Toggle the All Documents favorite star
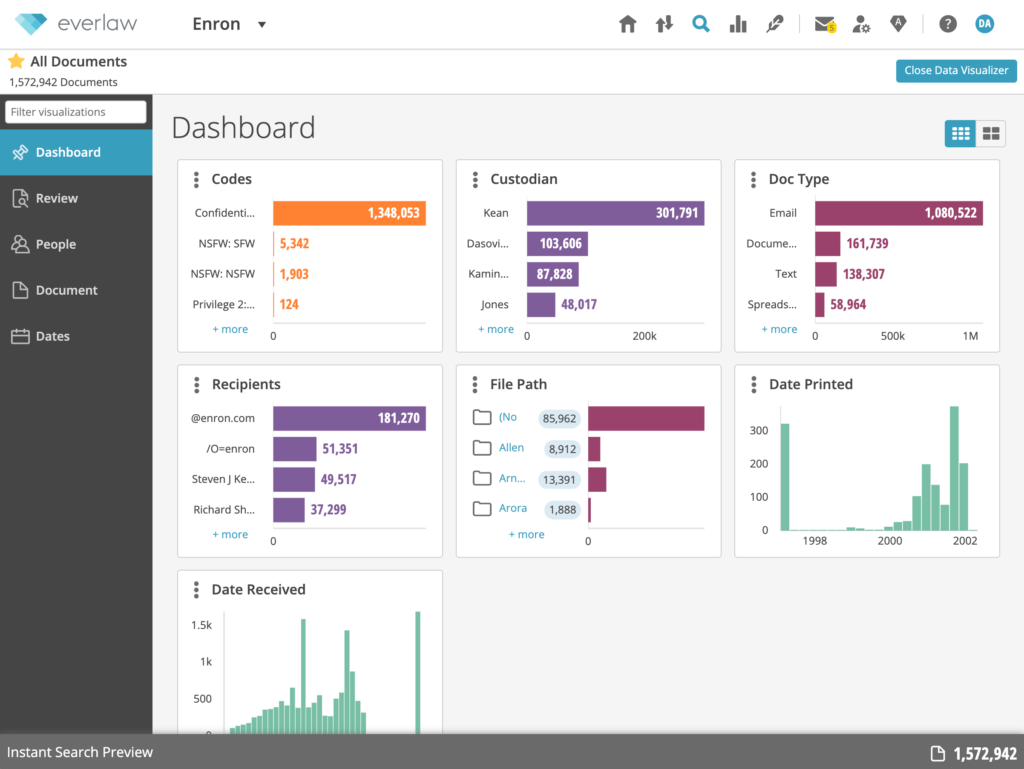This screenshot has height=769, width=1024. tap(16, 61)
